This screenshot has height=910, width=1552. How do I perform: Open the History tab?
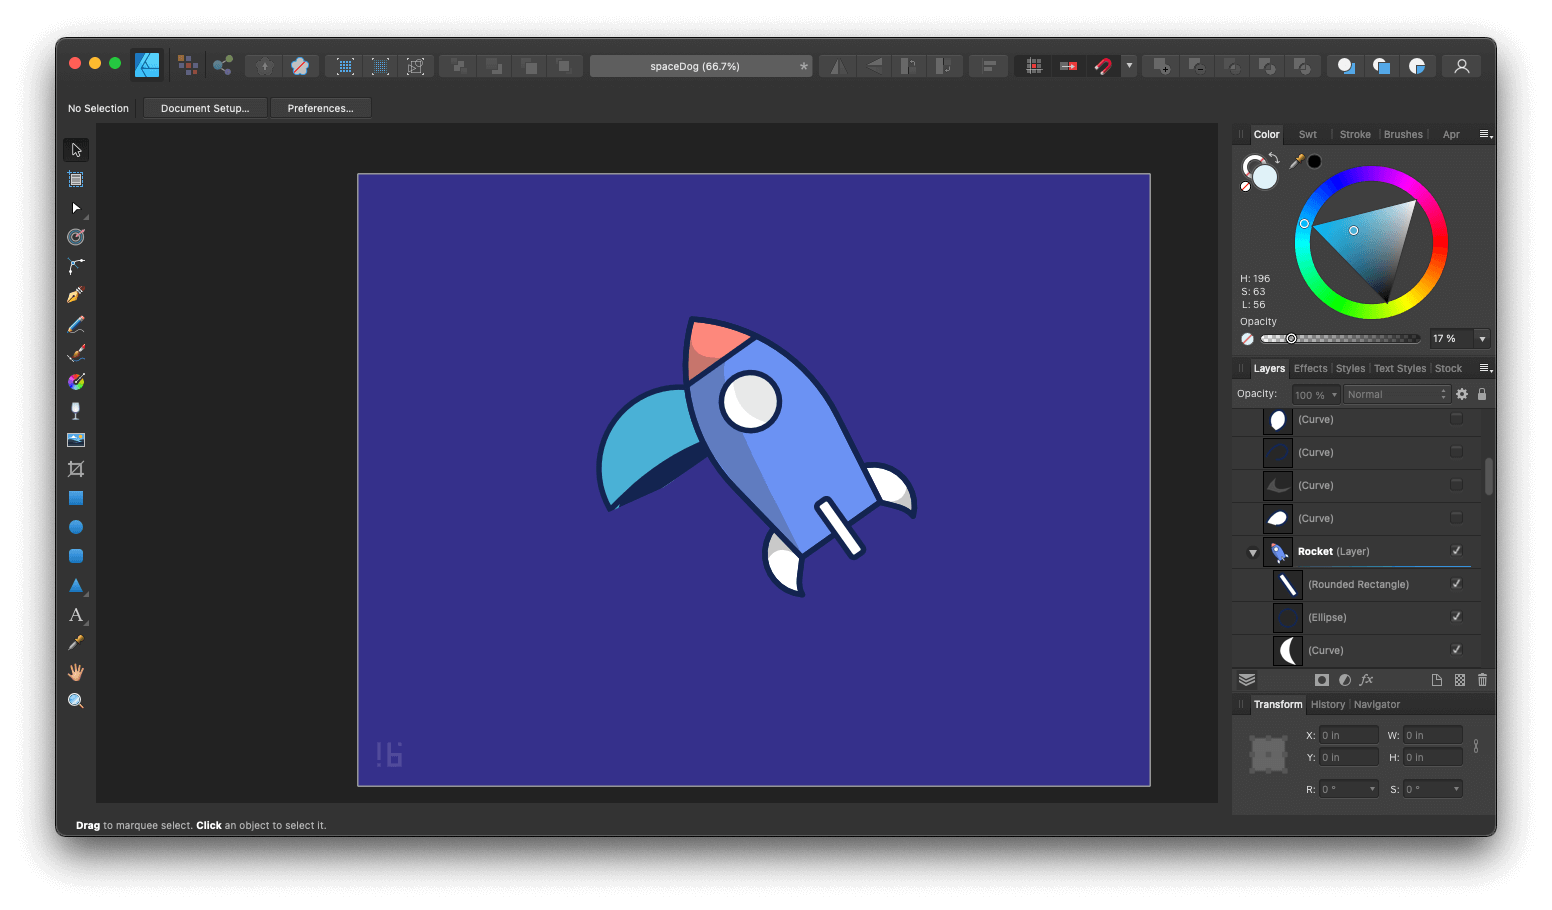[x=1327, y=704]
